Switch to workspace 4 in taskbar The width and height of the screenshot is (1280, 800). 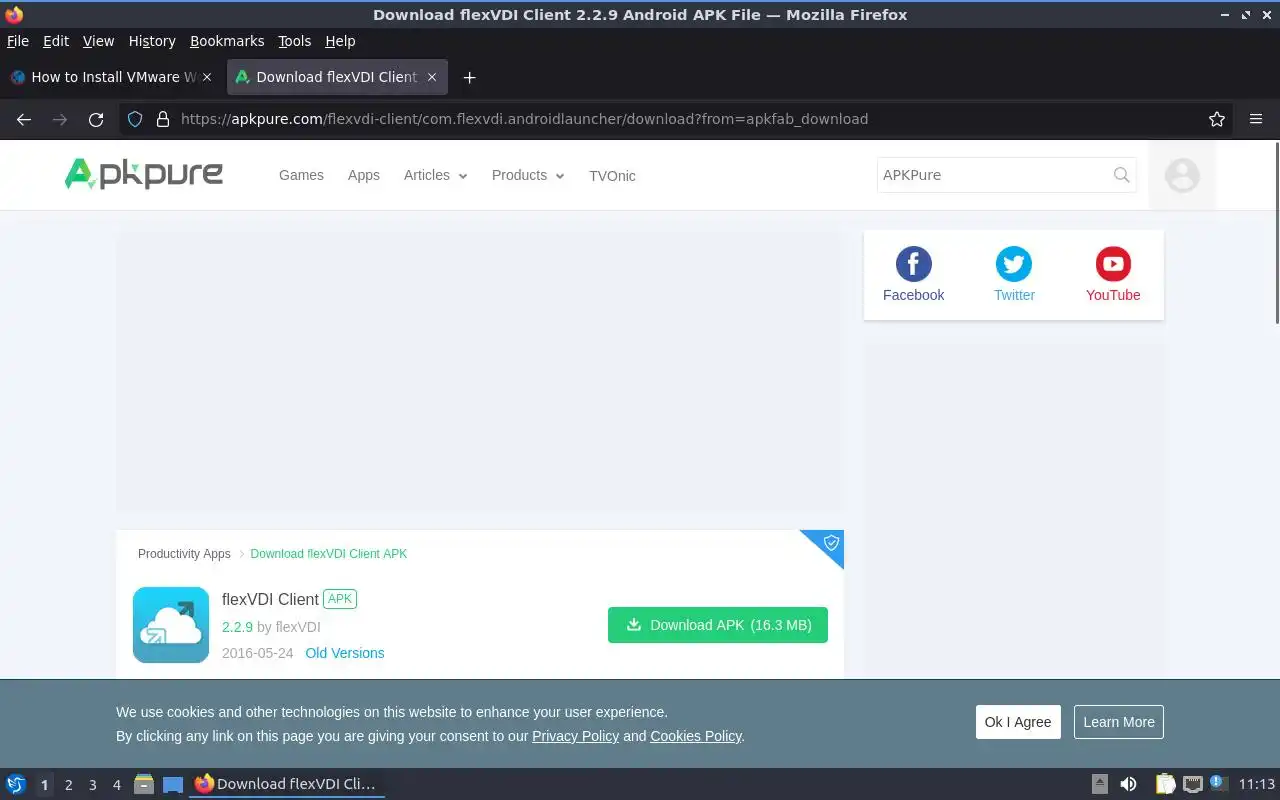(117, 785)
